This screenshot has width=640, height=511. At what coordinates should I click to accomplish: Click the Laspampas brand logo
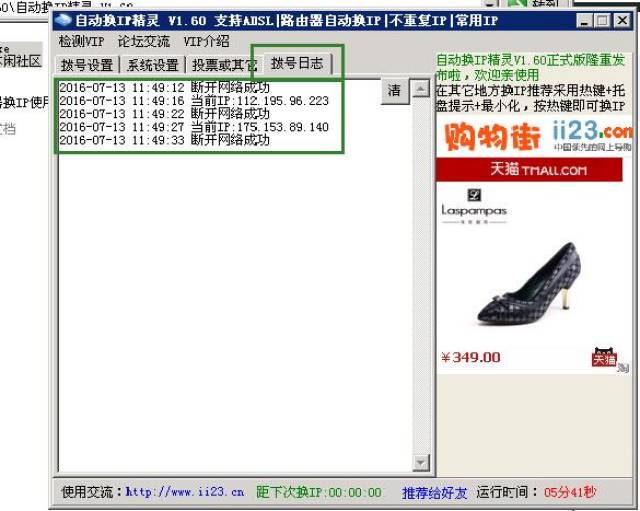[474, 207]
